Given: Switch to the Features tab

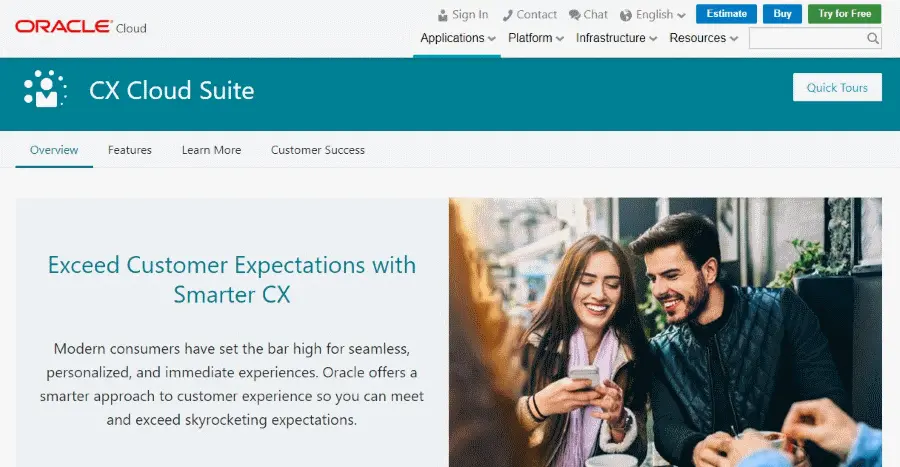Looking at the screenshot, I should 130,150.
